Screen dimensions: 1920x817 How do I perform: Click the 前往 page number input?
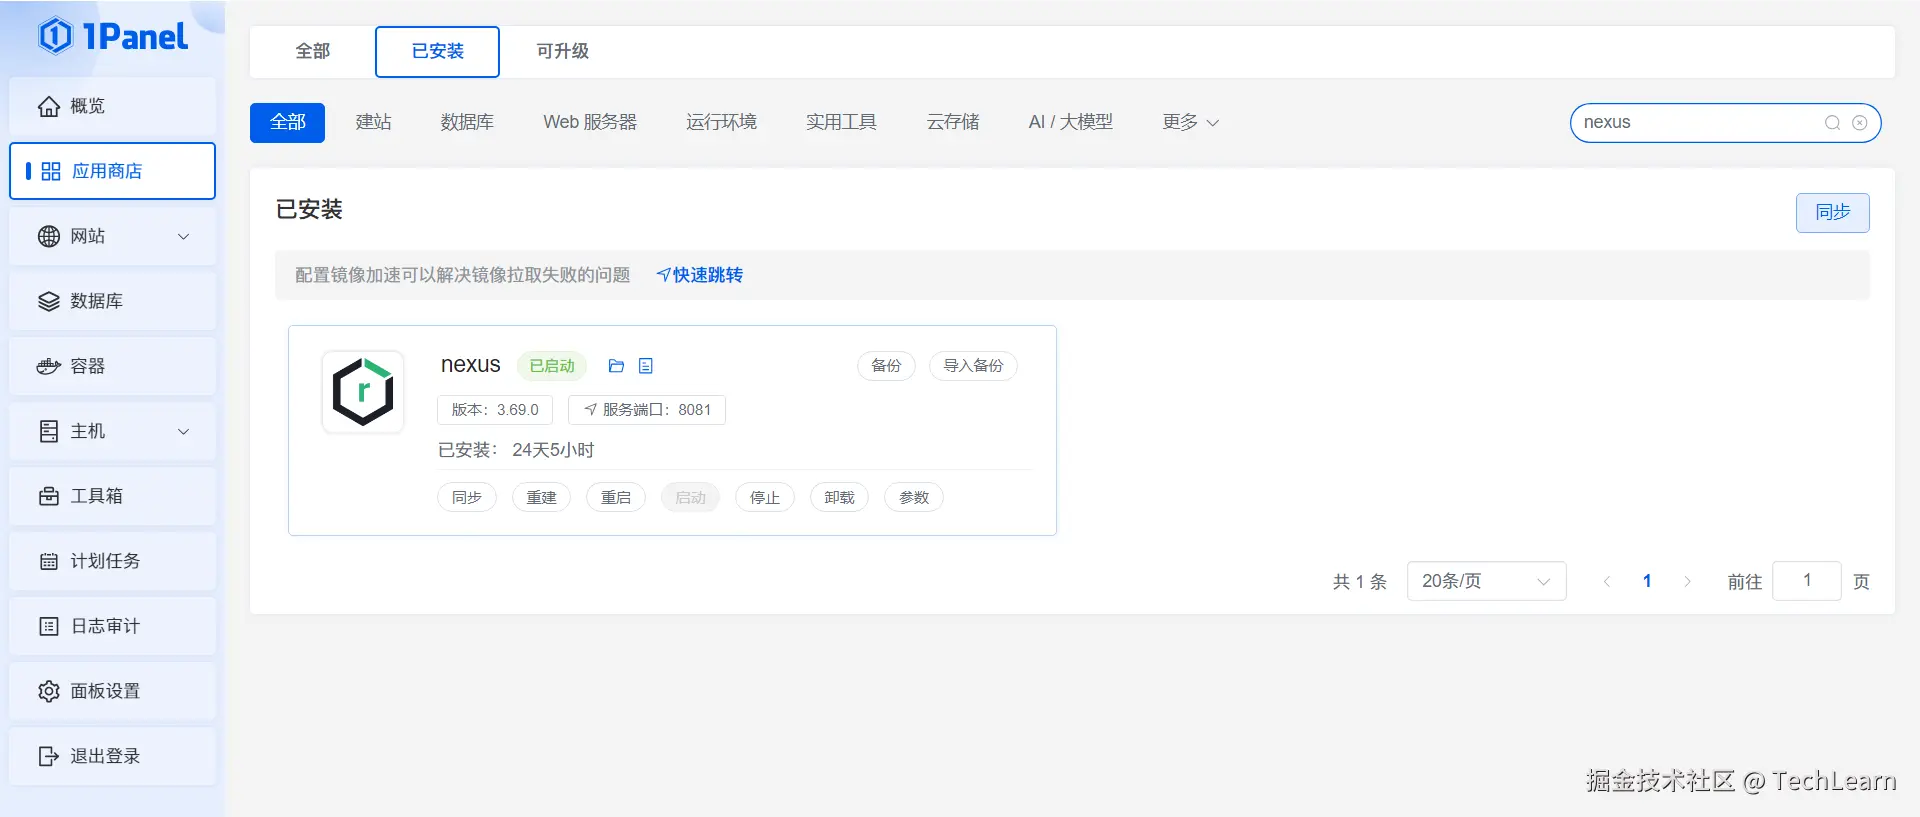click(1807, 581)
